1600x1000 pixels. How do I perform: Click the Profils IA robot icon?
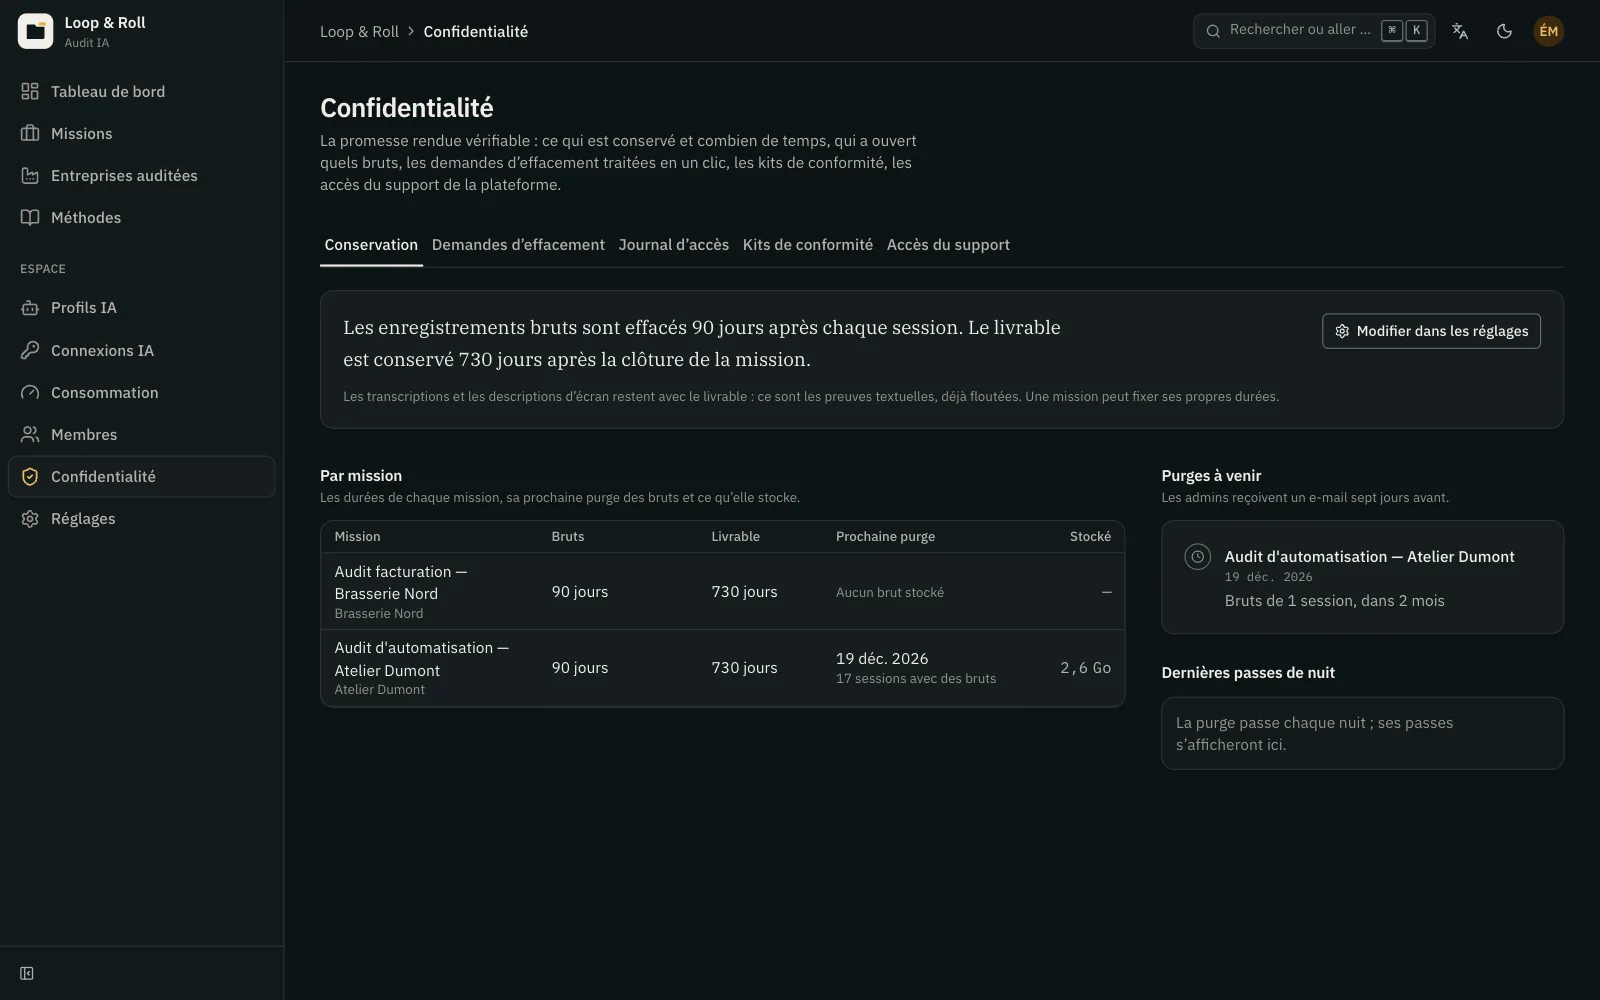(30, 308)
